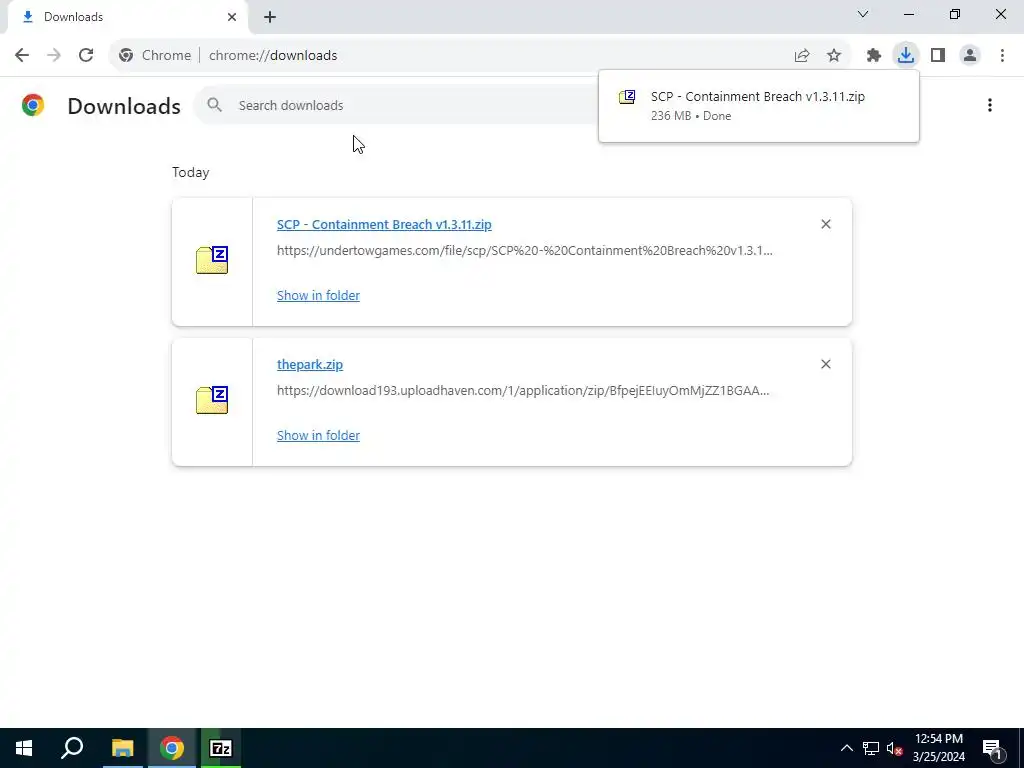Click the taskbar clock showing 12:54 PM
Viewport: 1024px width, 768px height.
click(x=938, y=748)
